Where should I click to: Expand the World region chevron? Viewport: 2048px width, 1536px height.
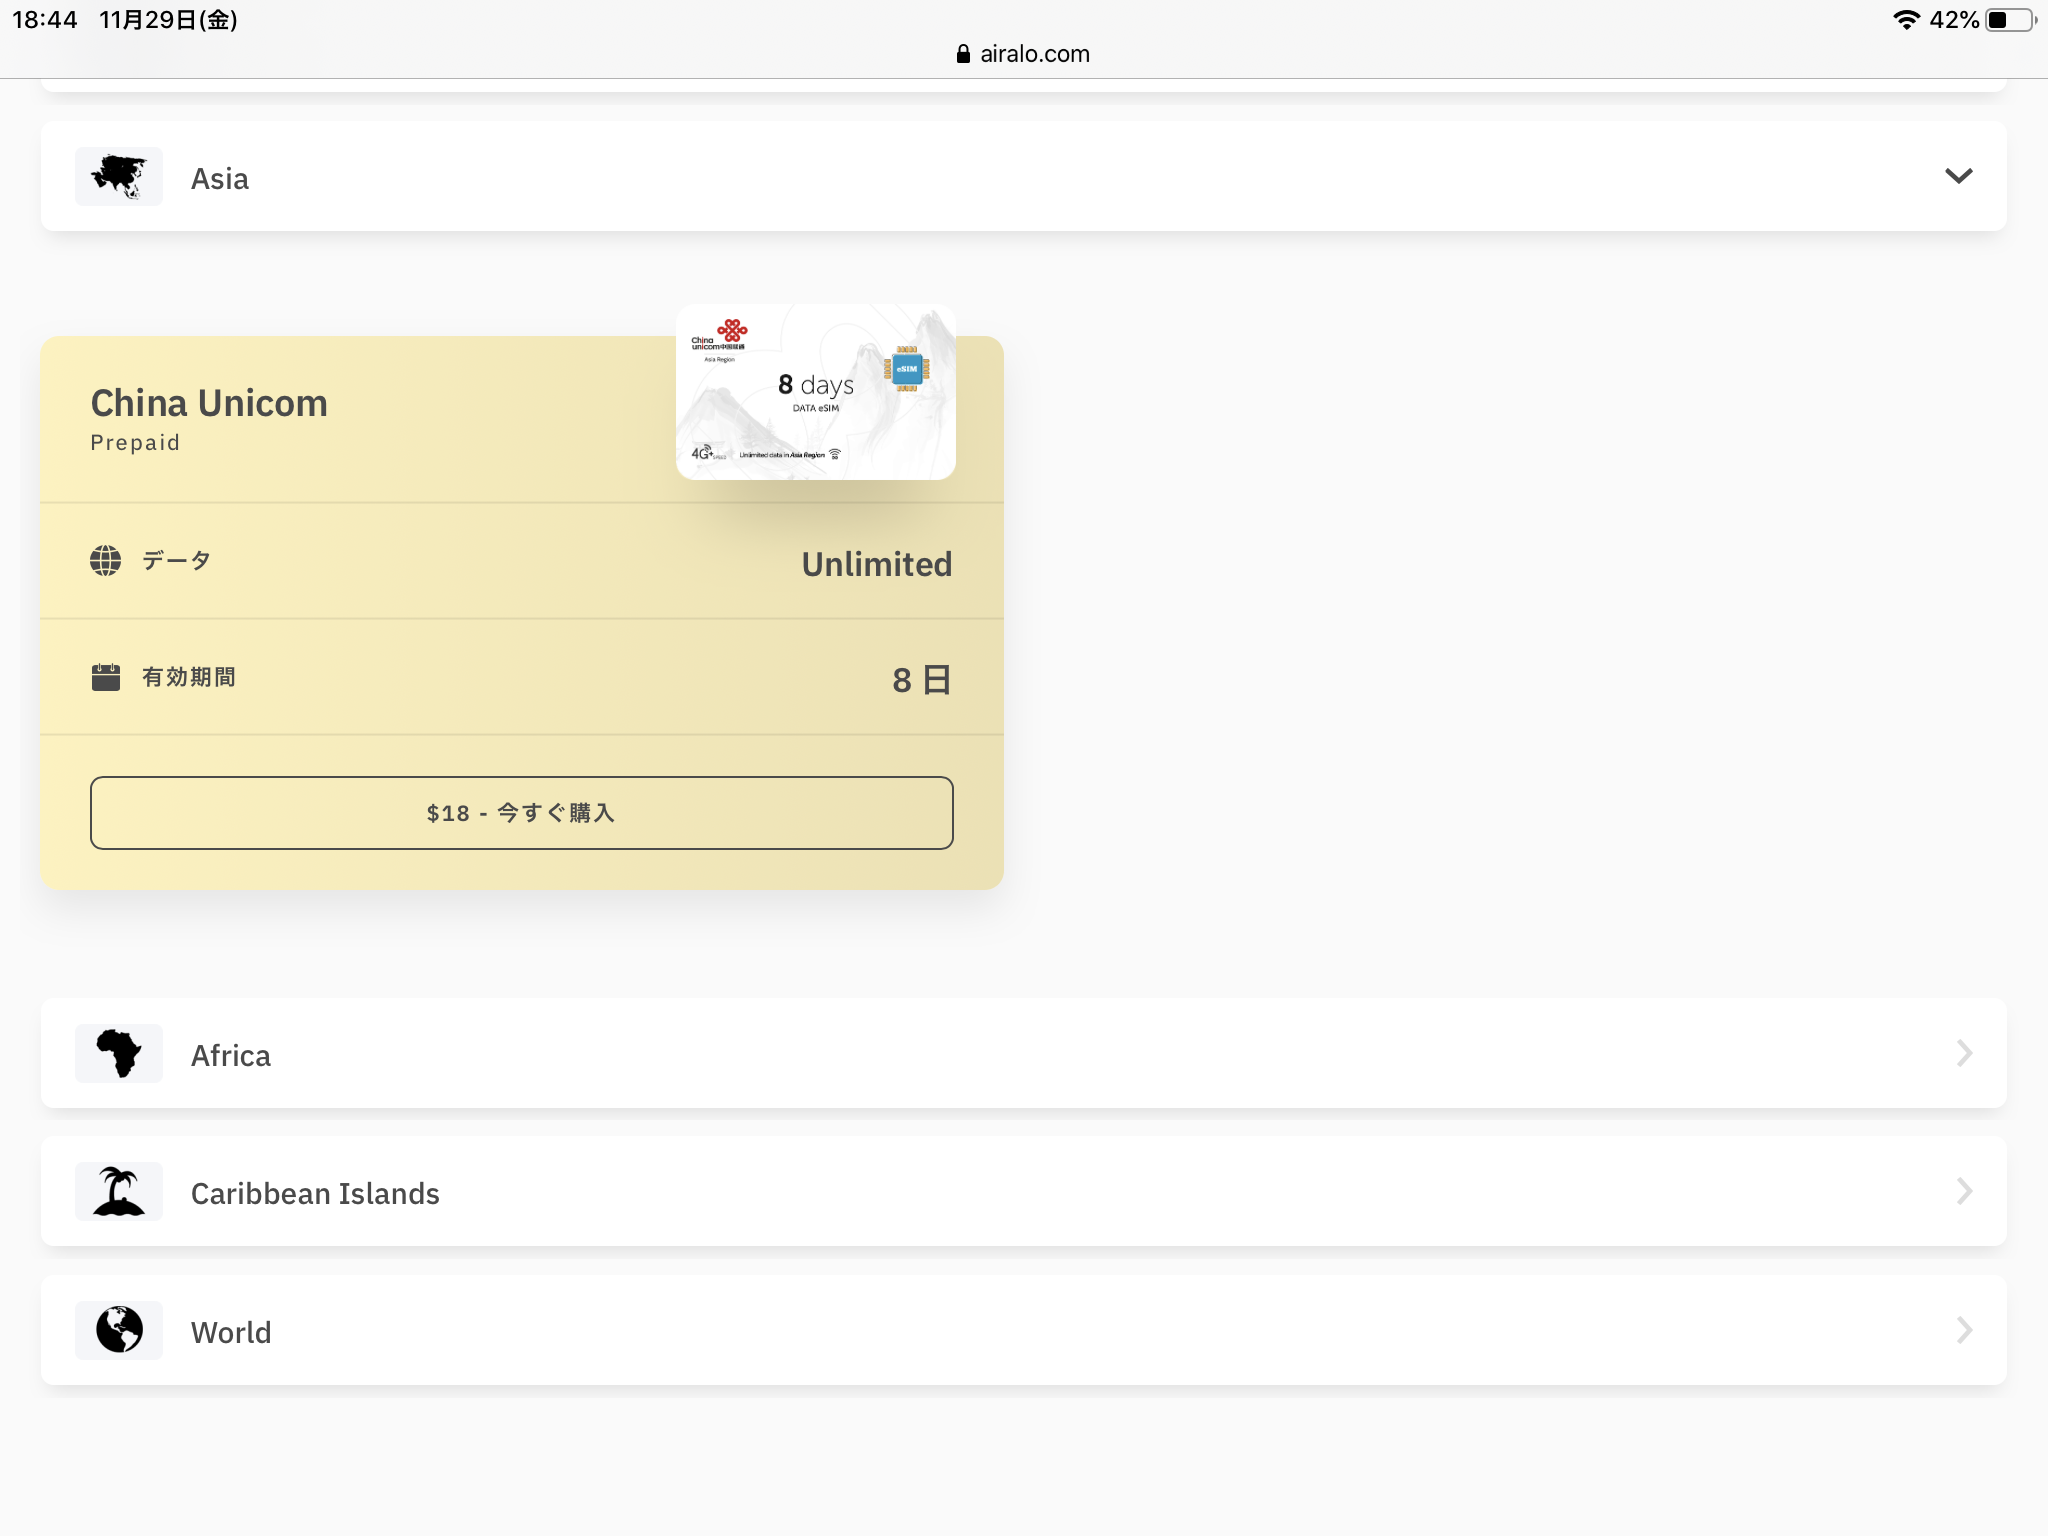1964,1330
